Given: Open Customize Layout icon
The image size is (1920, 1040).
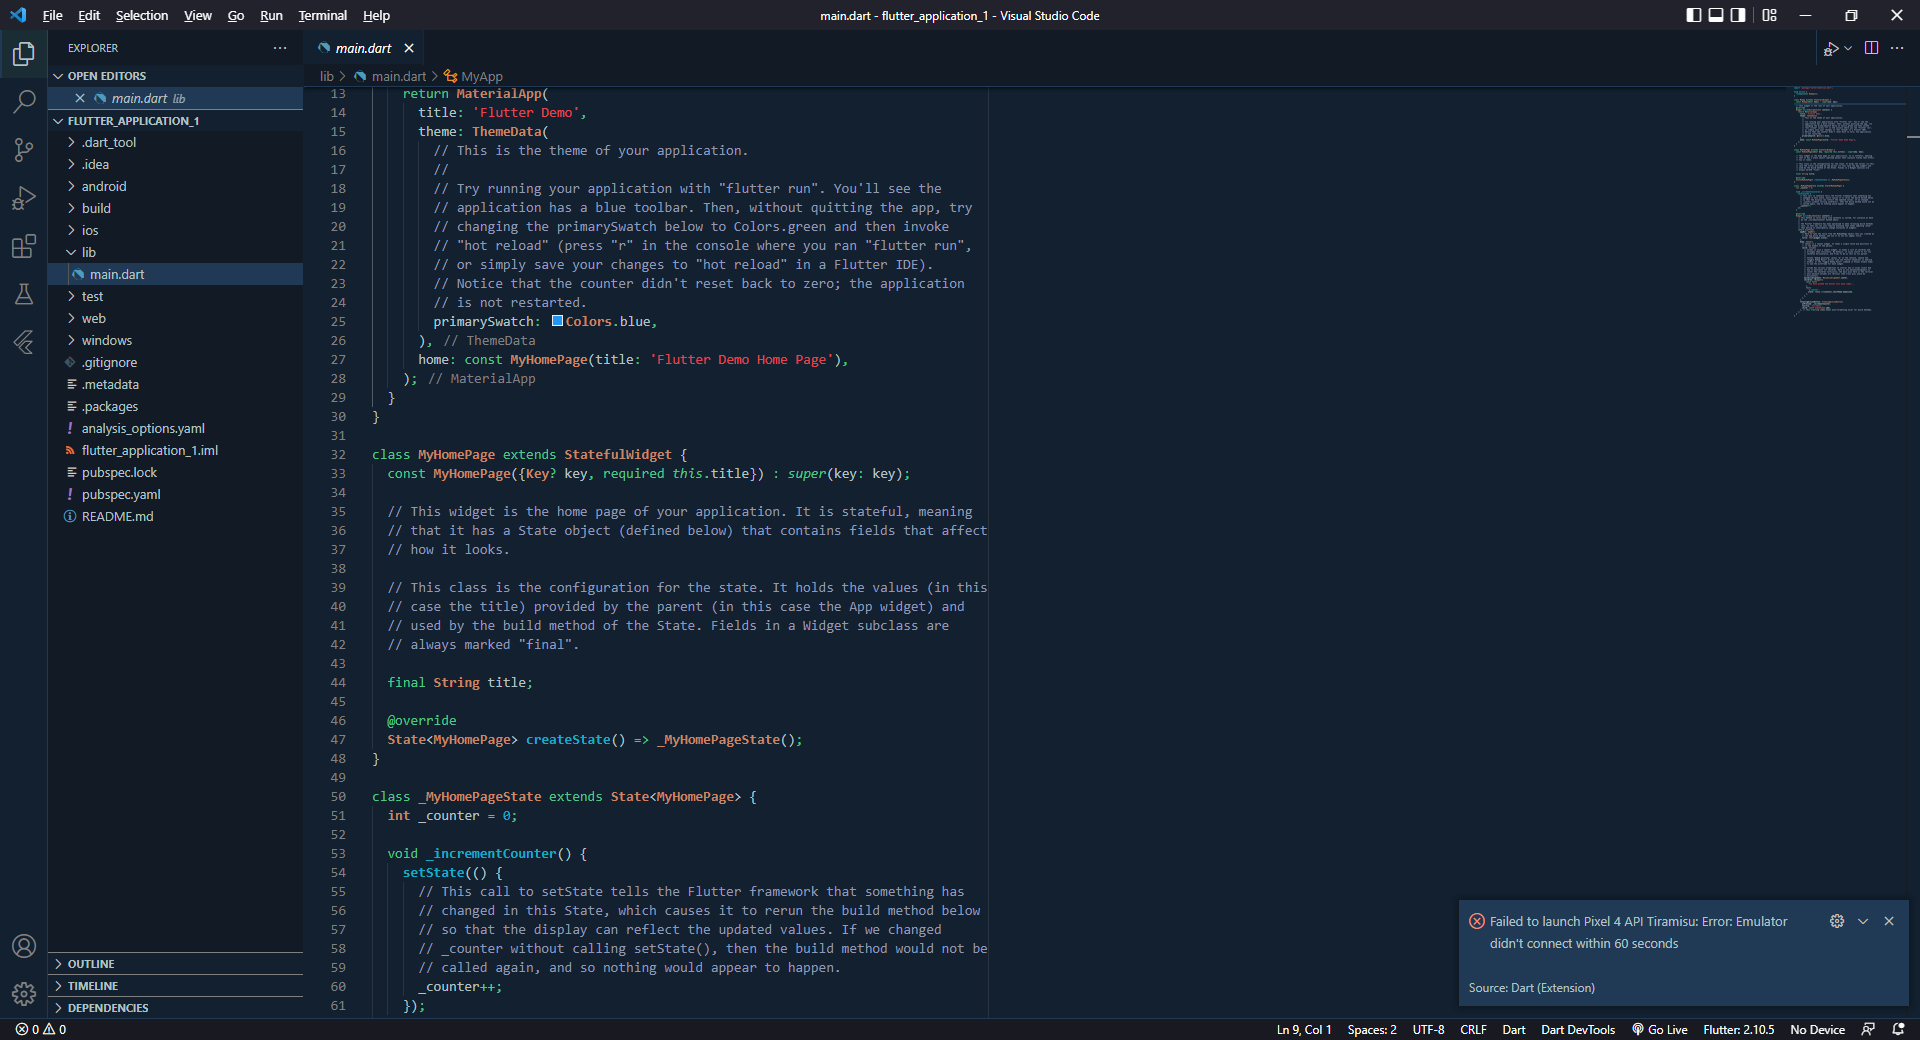Looking at the screenshot, I should point(1770,15).
